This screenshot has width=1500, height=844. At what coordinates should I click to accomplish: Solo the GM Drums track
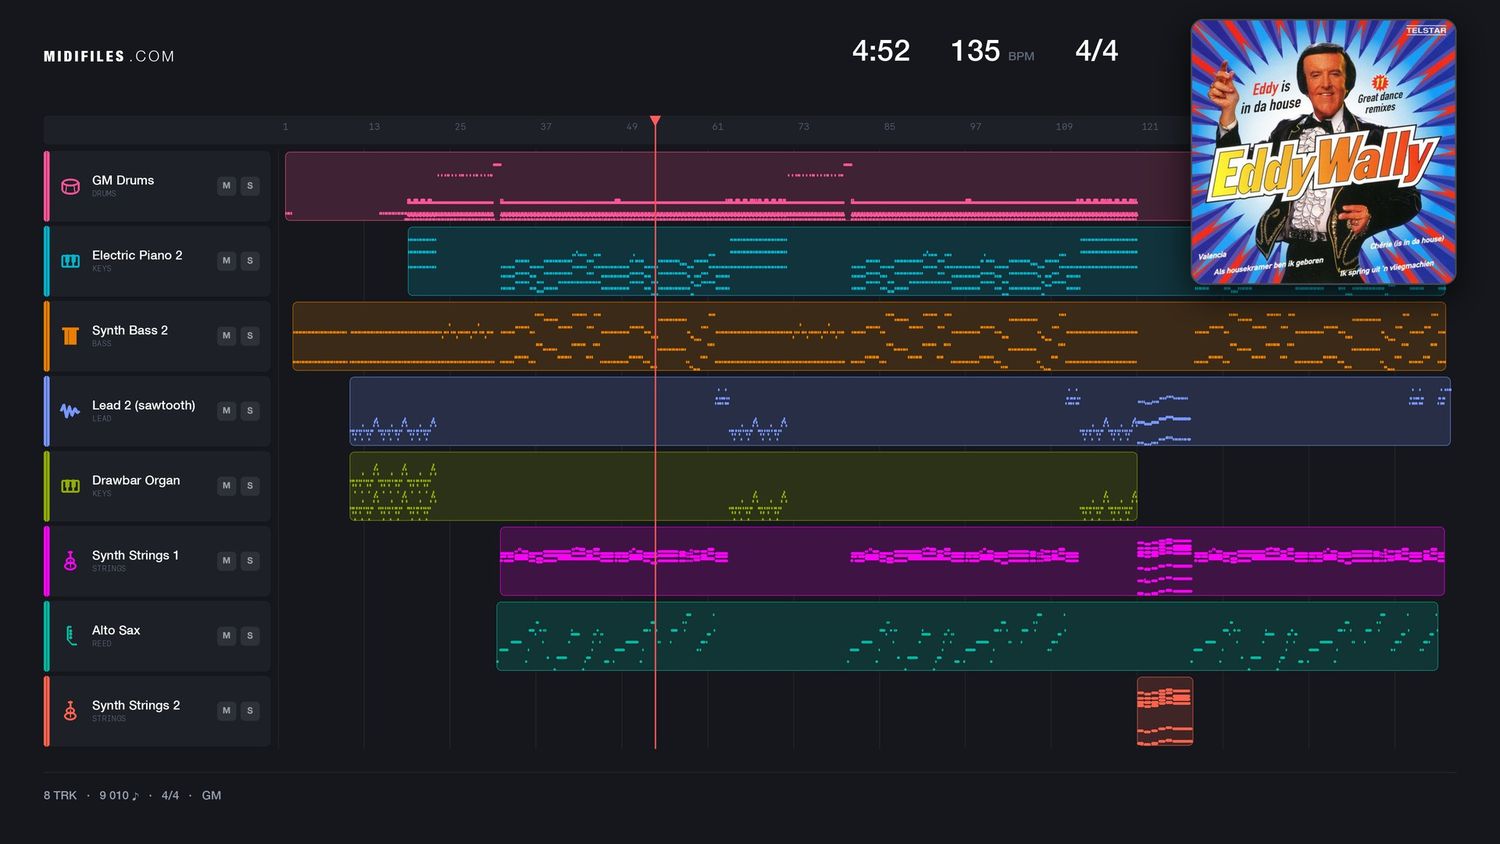250,186
